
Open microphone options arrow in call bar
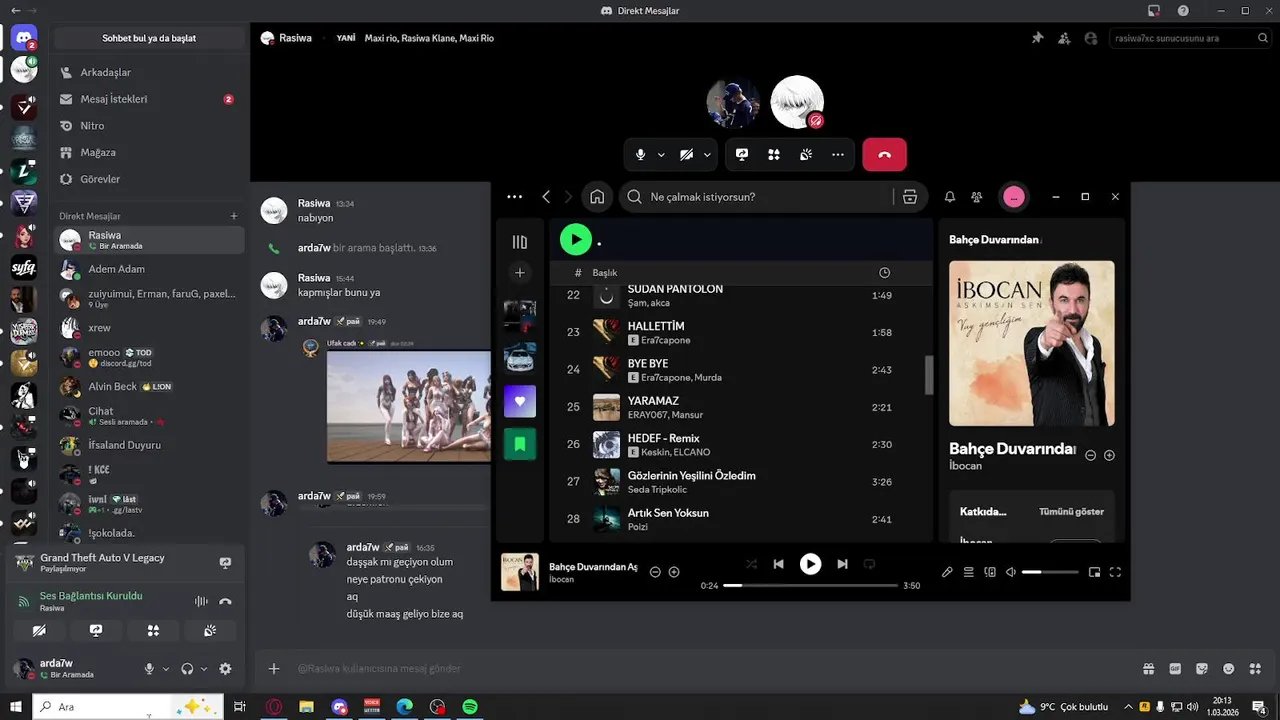[661, 155]
